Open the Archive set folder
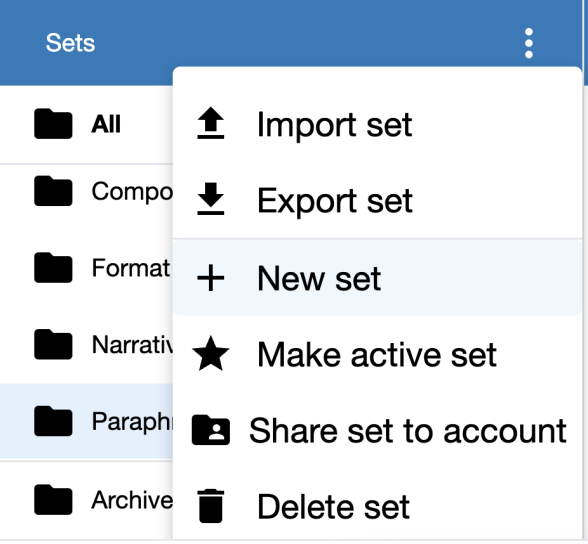 (86, 500)
